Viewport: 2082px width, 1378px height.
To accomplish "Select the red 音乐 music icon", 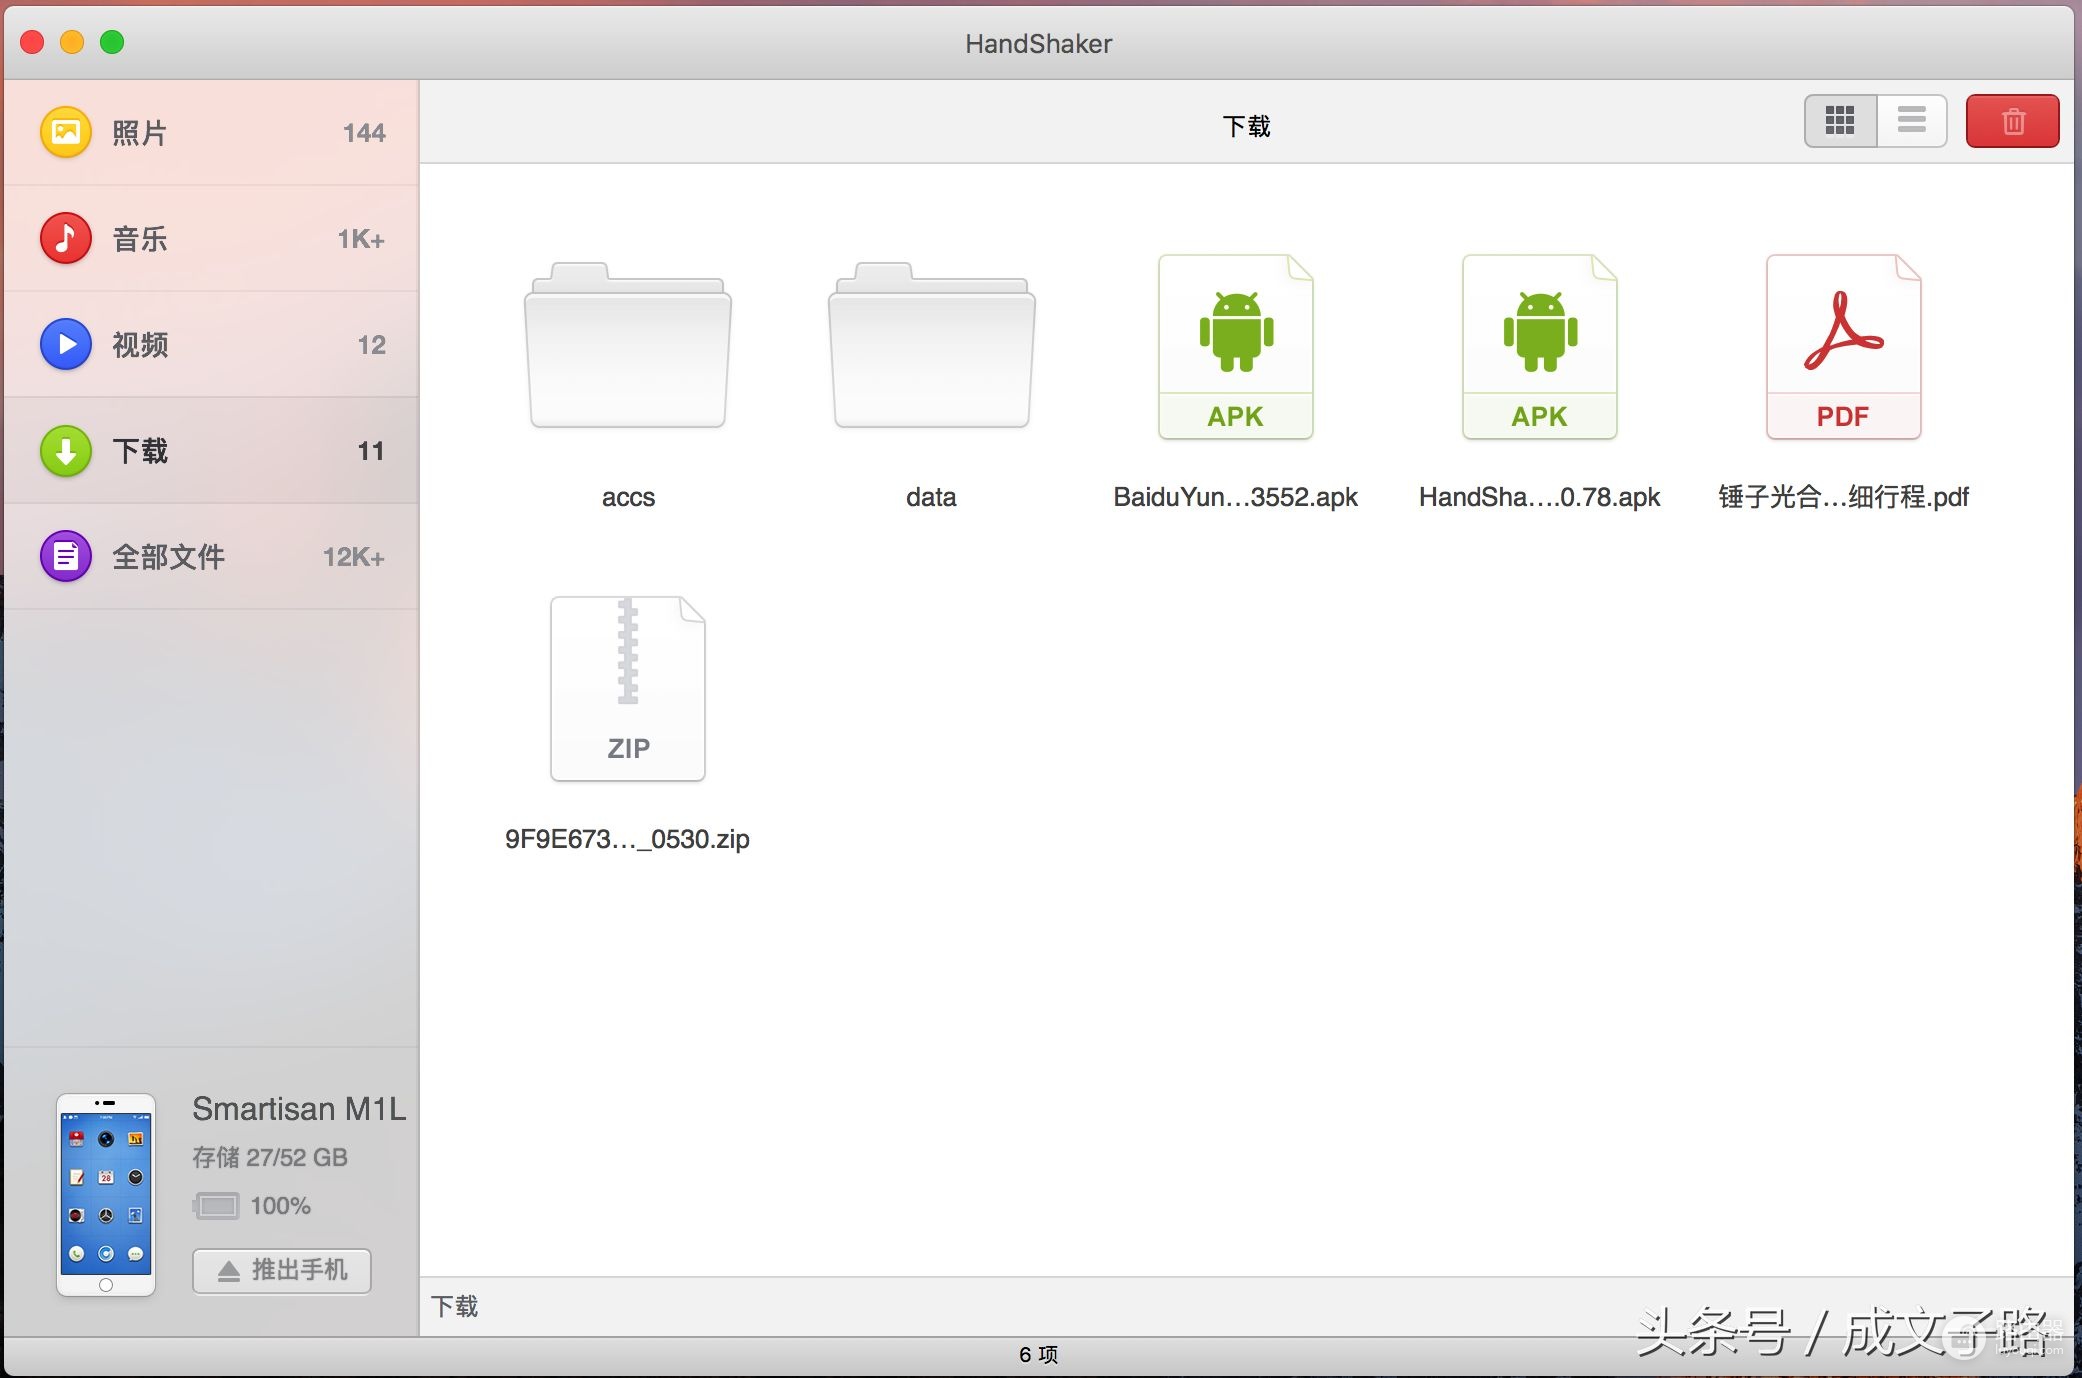I will [66, 238].
